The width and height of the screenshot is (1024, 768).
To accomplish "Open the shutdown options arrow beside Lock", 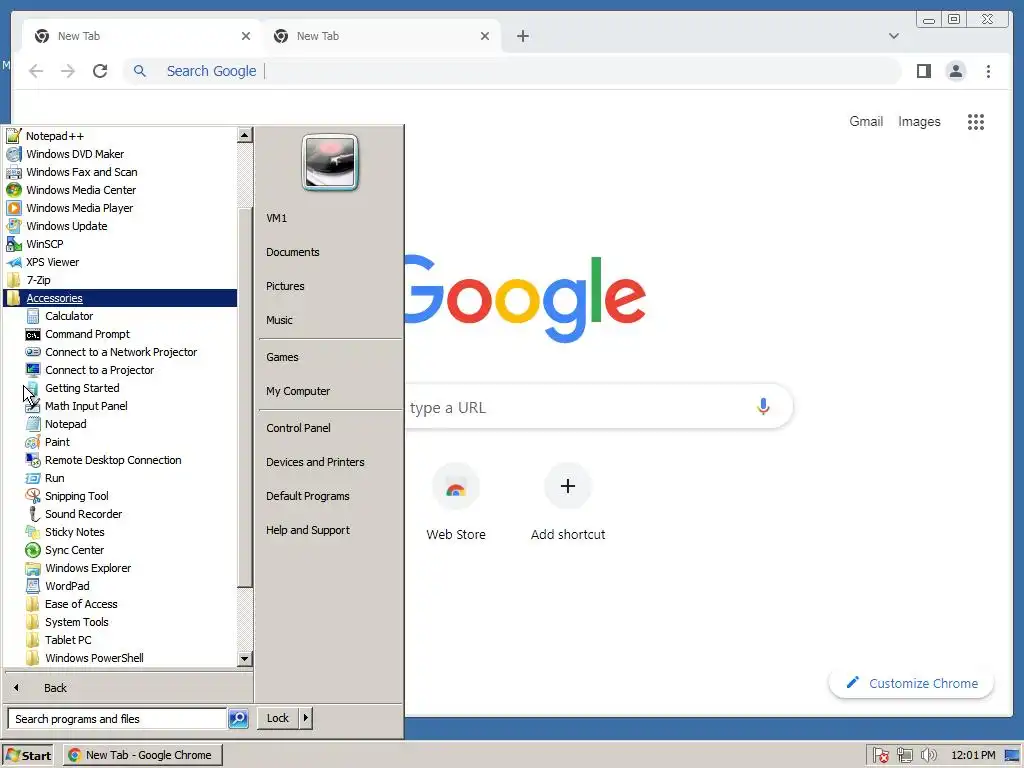I will (x=306, y=718).
